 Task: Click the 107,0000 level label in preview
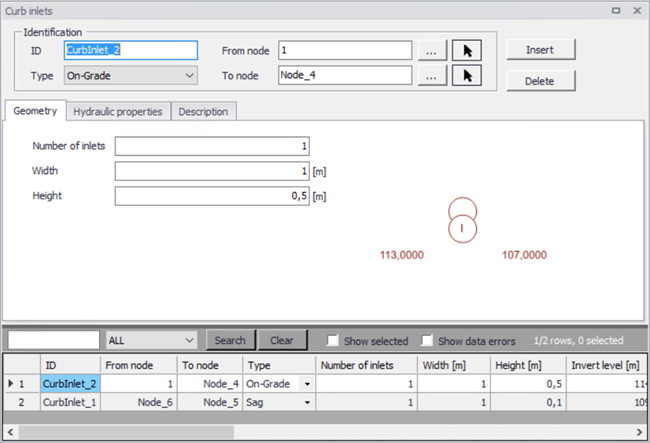point(524,255)
